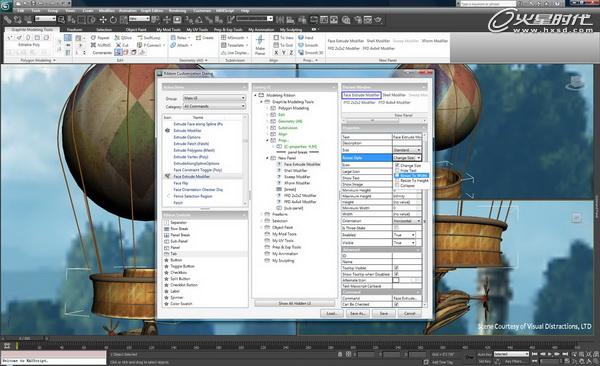Collapse the New Panel tree node
Image resolution: width=600 pixels, height=366 pixels.
point(267,158)
